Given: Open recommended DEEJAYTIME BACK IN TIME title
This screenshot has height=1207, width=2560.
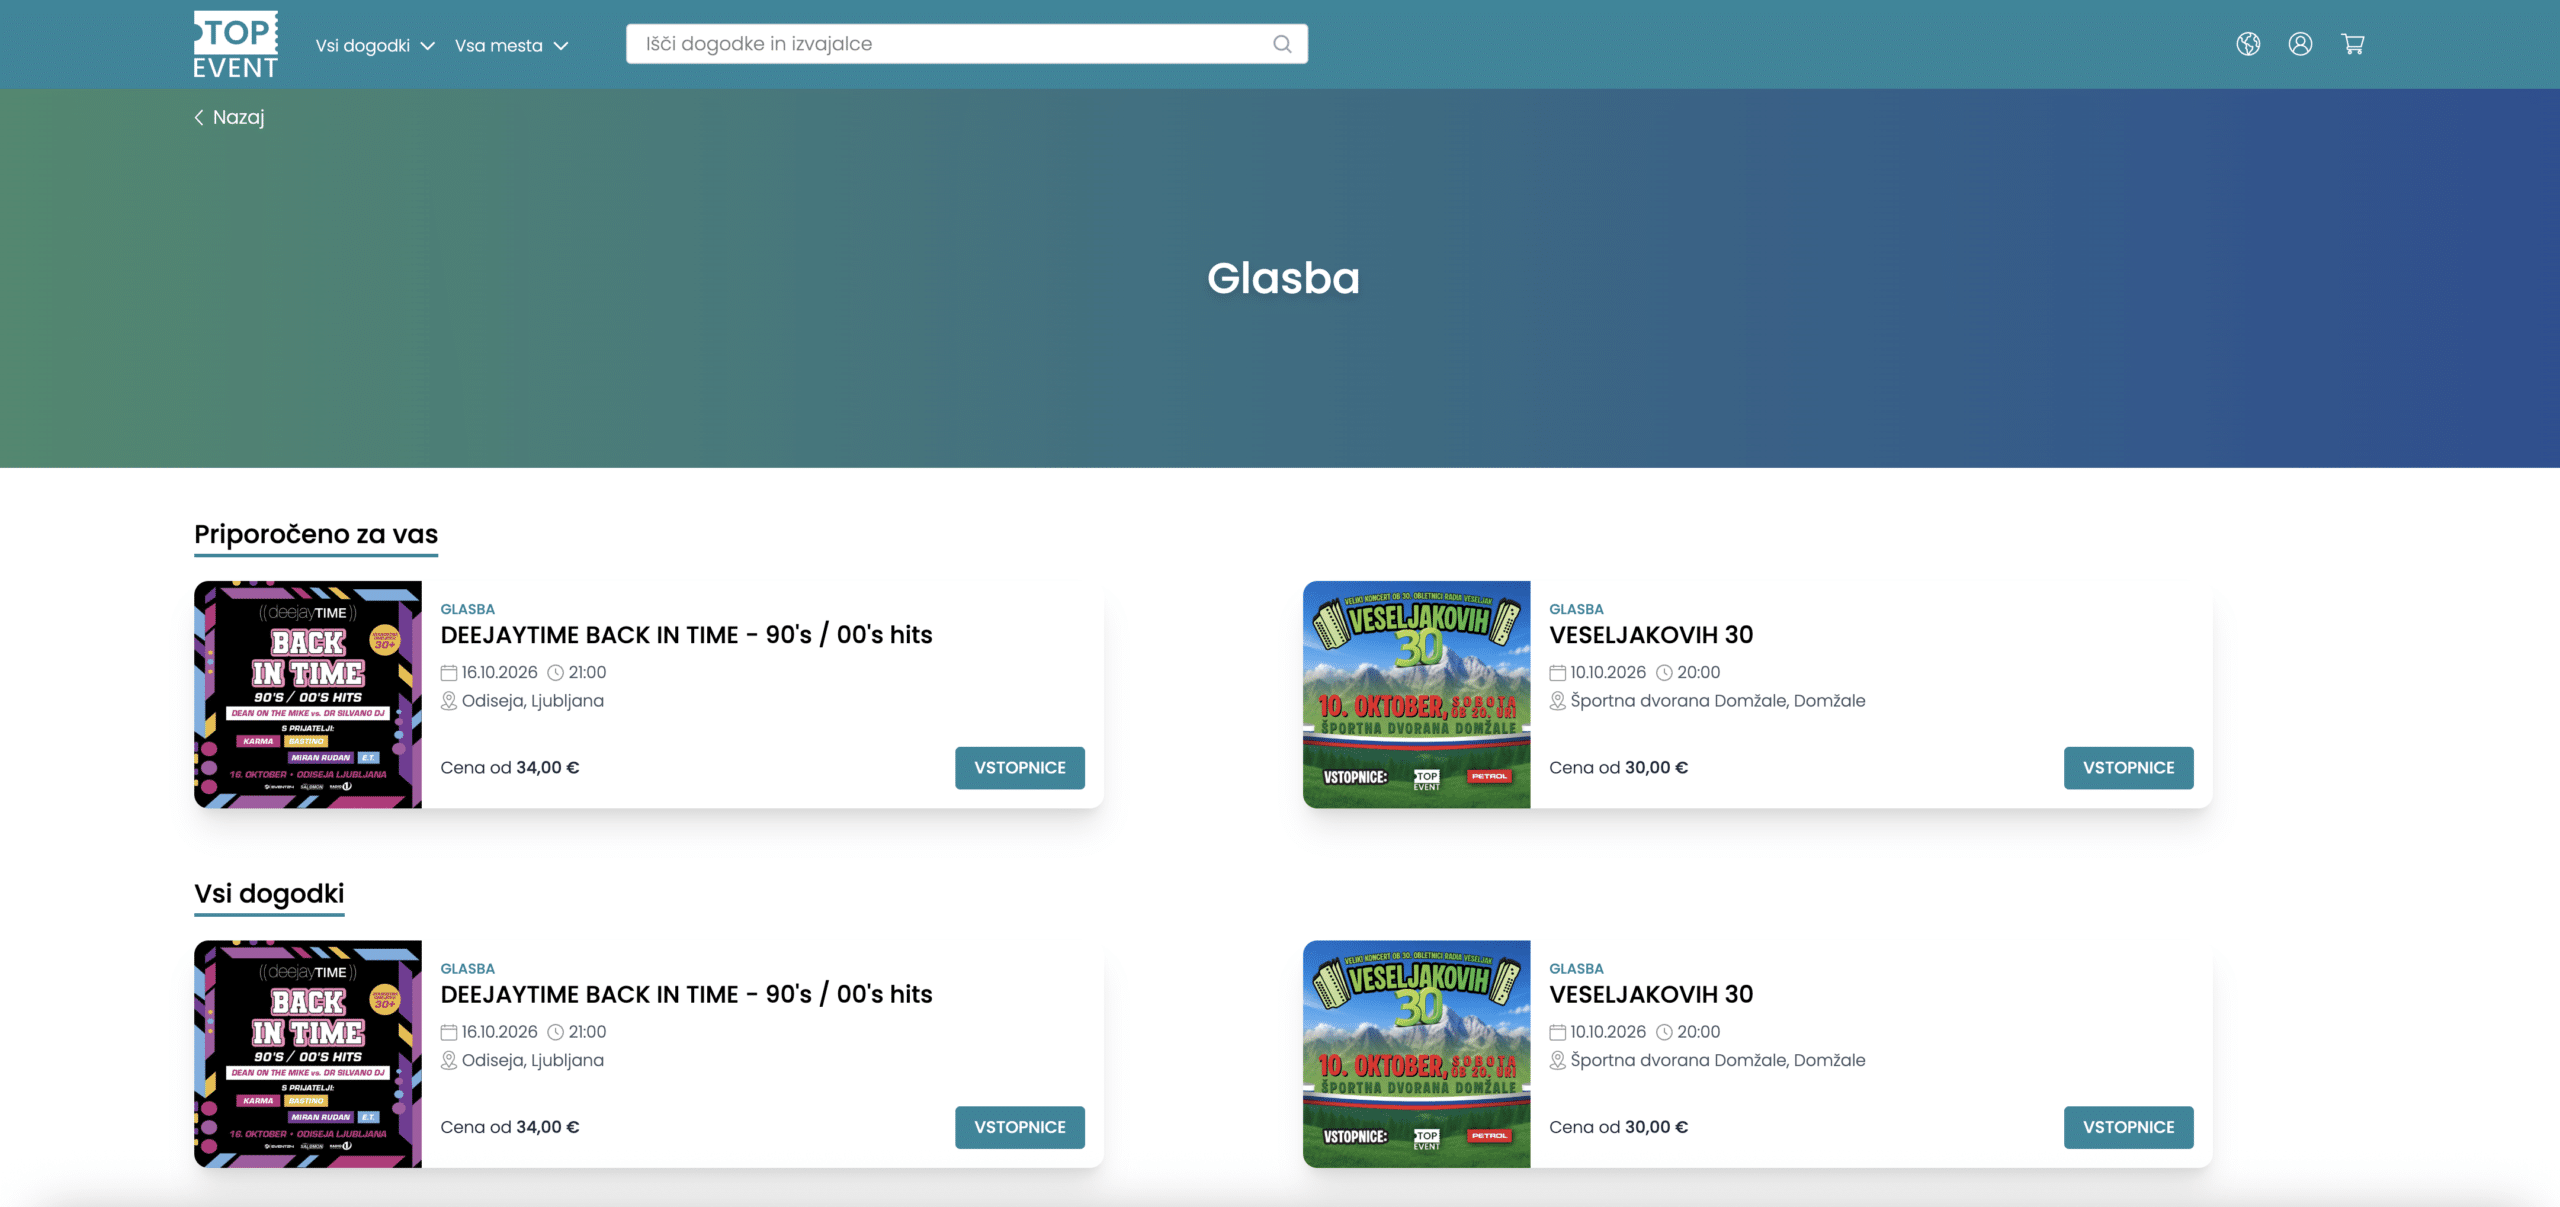Looking at the screenshot, I should [686, 635].
